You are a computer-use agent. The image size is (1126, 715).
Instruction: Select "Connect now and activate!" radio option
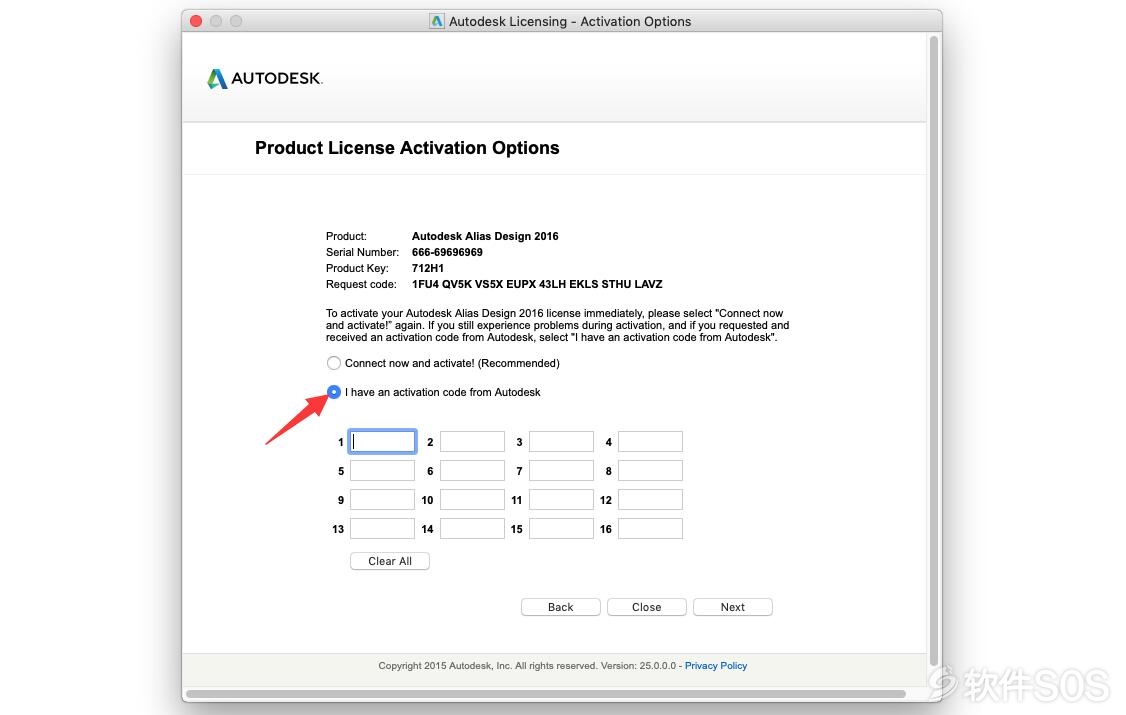(x=333, y=363)
